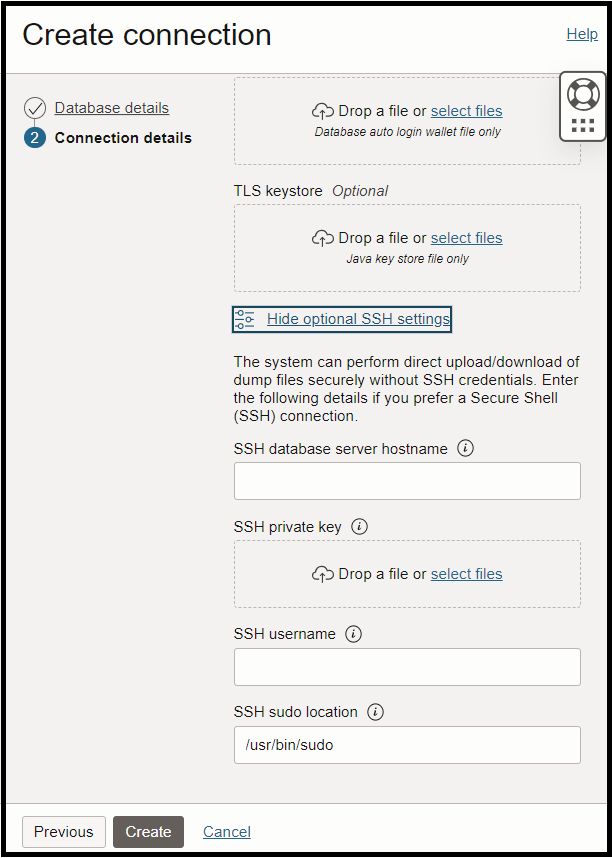
Task: Click the completed checkmark for Database details
Action: click(35, 108)
